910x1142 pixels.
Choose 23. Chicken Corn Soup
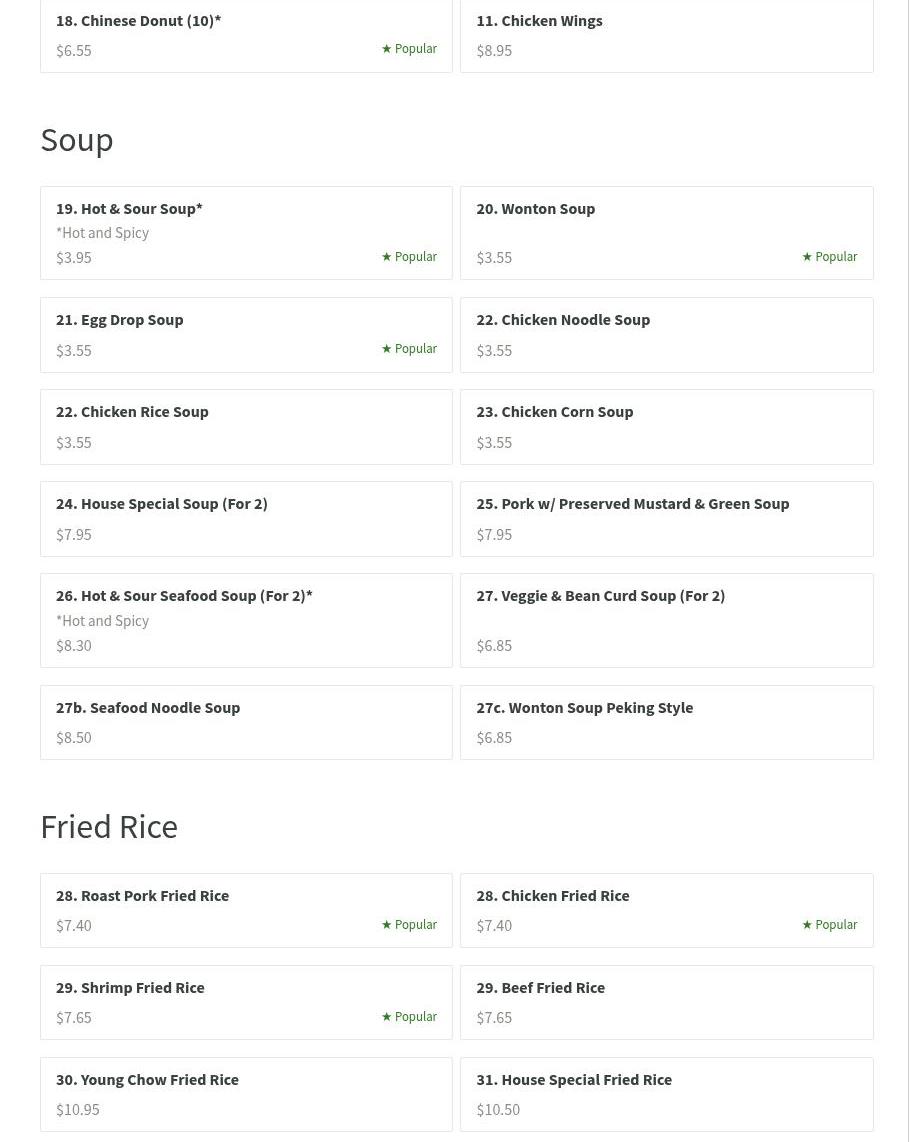pyautogui.click(x=667, y=427)
